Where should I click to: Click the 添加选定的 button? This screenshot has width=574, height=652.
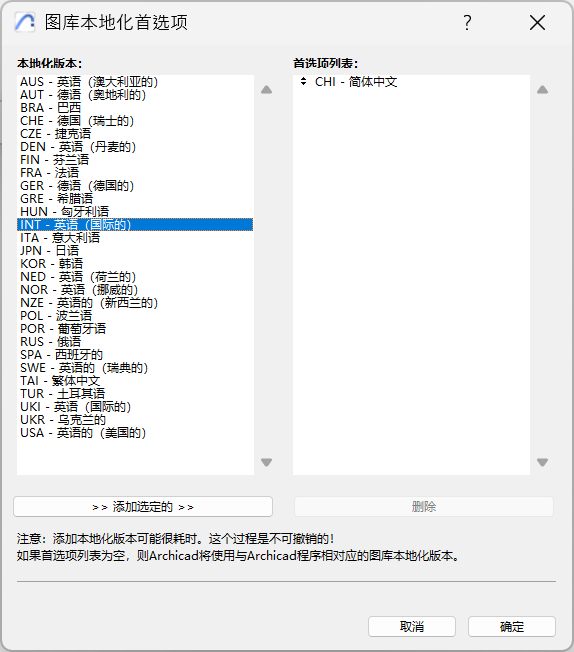[143, 506]
